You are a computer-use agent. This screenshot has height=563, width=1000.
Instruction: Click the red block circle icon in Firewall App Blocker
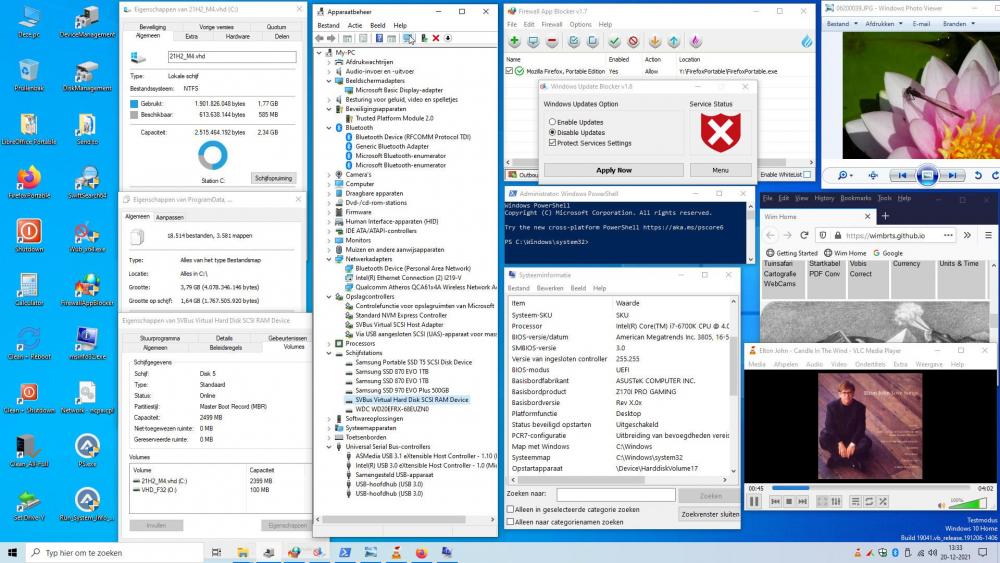coord(633,41)
